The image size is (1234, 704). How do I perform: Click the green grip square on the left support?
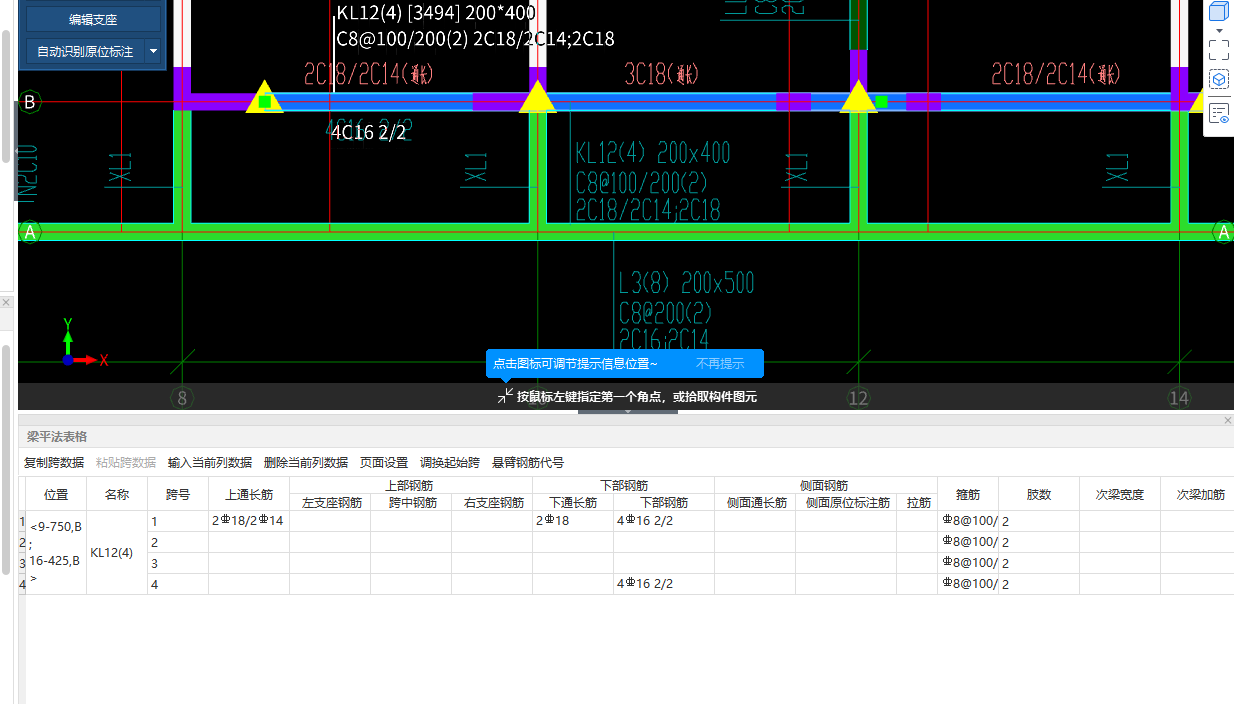click(x=264, y=102)
